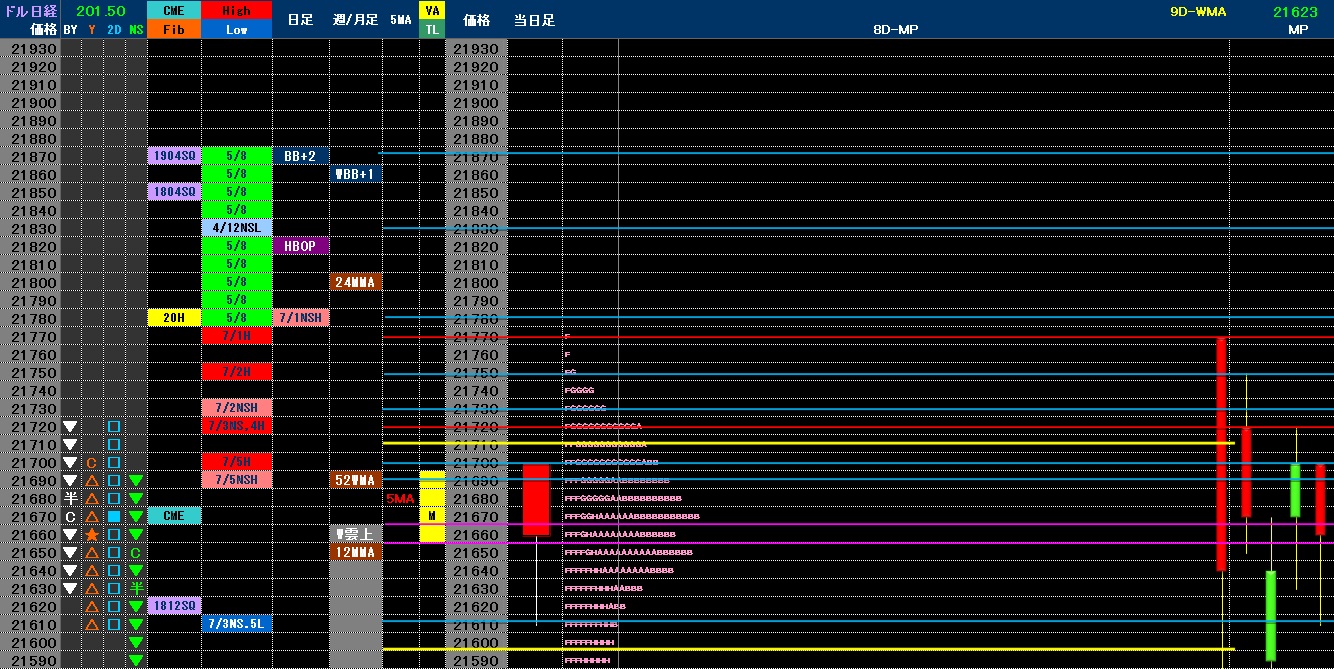Click the 21623 value at top right
The height and width of the screenshot is (669, 1334).
[1295, 11]
